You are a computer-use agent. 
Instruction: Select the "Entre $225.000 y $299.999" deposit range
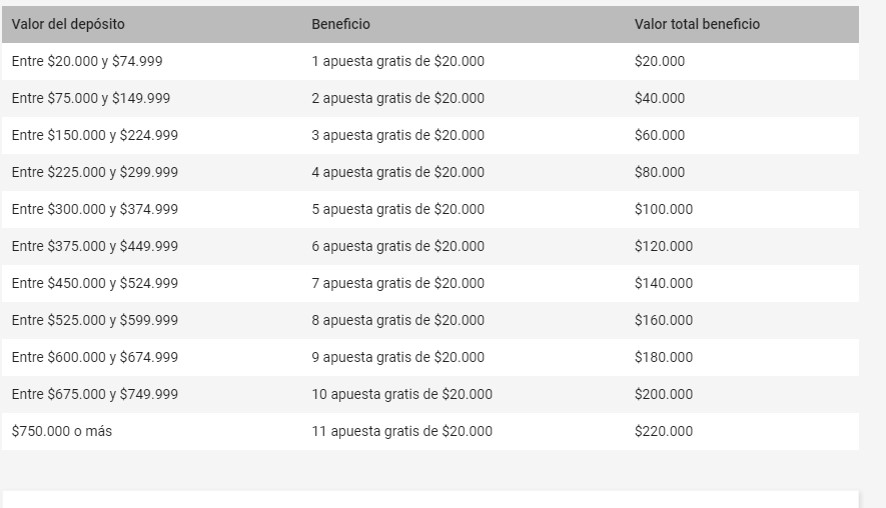[95, 172]
